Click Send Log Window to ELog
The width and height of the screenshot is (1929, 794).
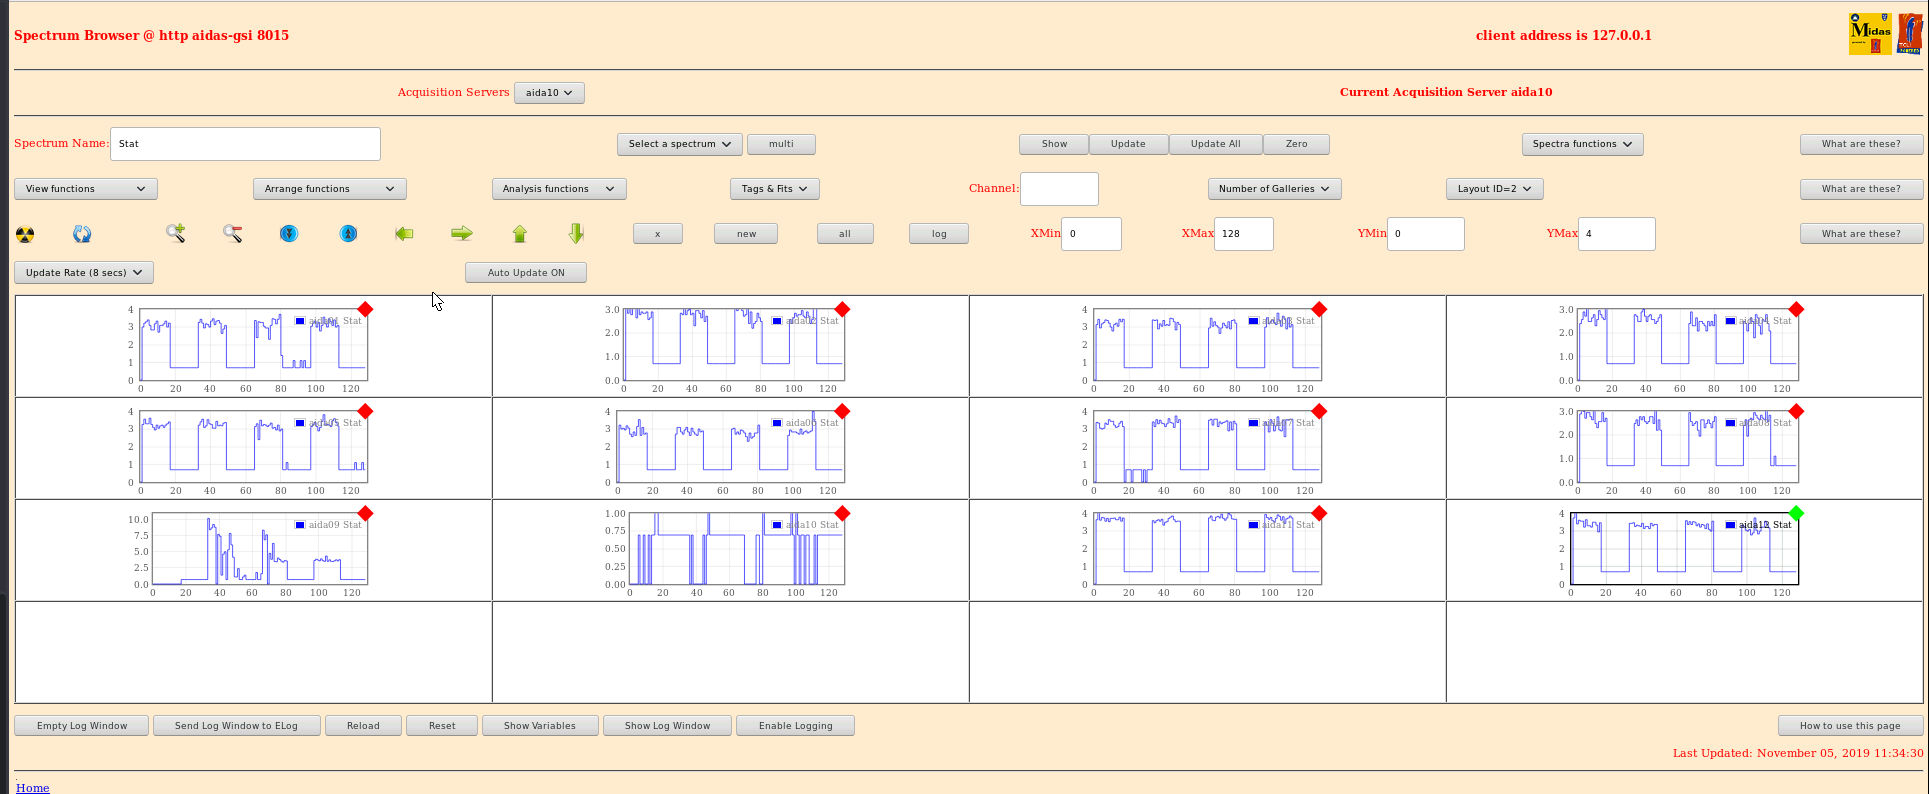click(236, 726)
